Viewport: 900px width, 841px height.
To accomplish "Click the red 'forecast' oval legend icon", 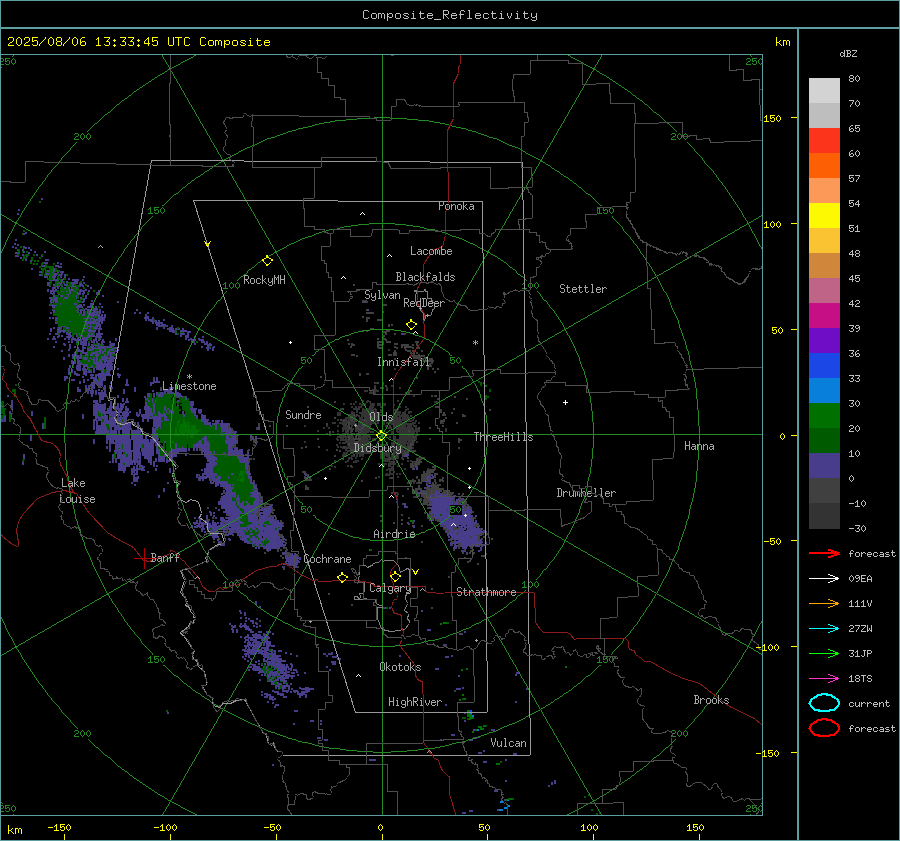I will [824, 728].
